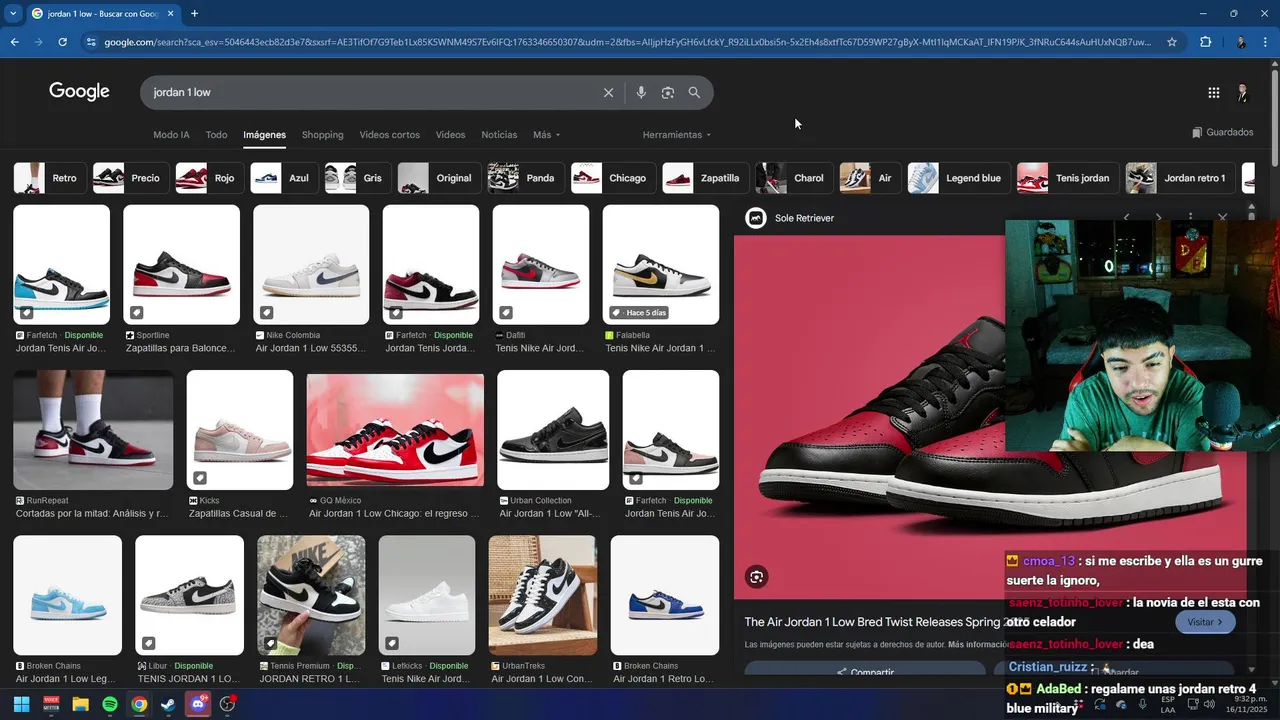Open File Explorer from the taskbar

pos(80,704)
